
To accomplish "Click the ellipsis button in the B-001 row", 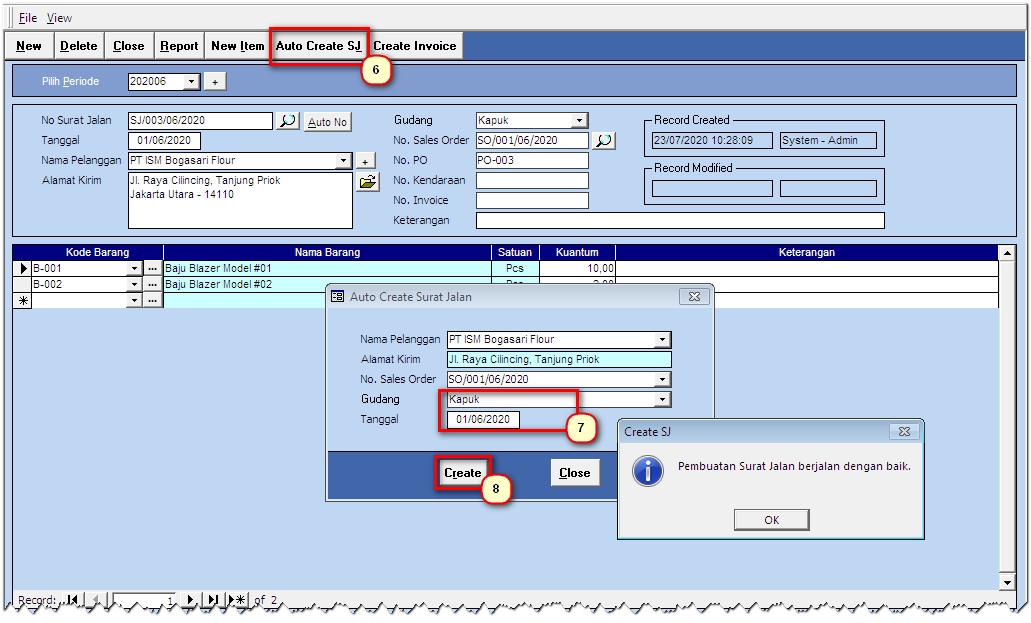I will pos(152,269).
